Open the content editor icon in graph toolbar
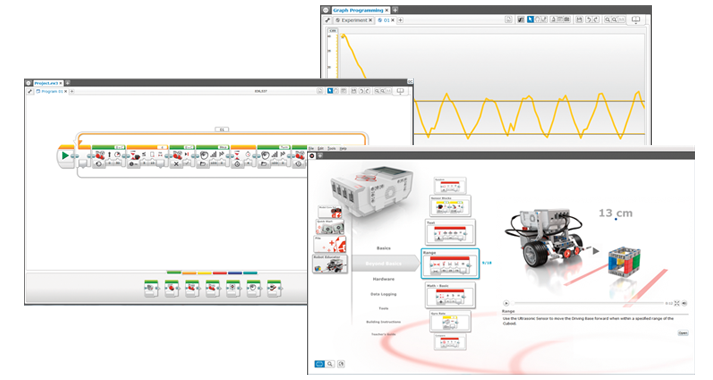The height and width of the screenshot is (380, 713). [509, 20]
